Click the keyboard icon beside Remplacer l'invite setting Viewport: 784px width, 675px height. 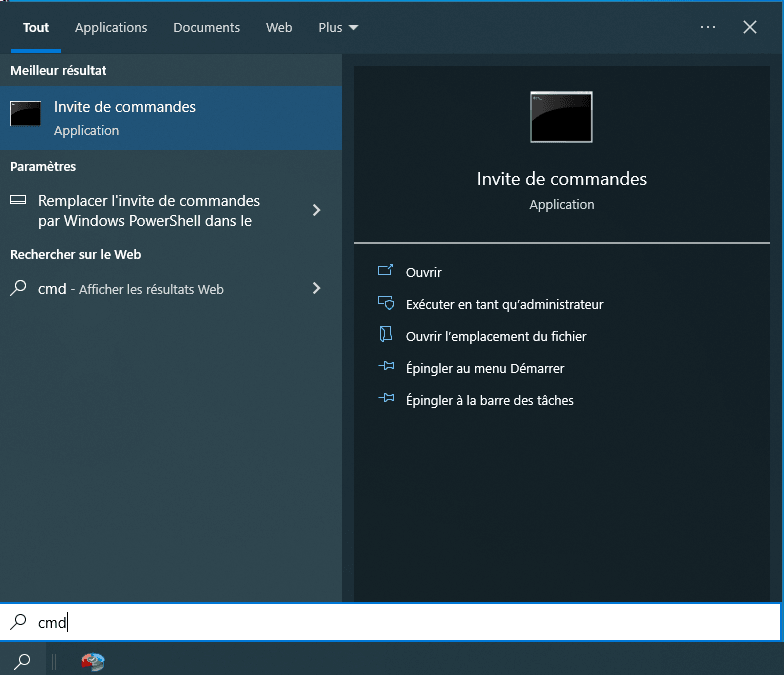18,200
